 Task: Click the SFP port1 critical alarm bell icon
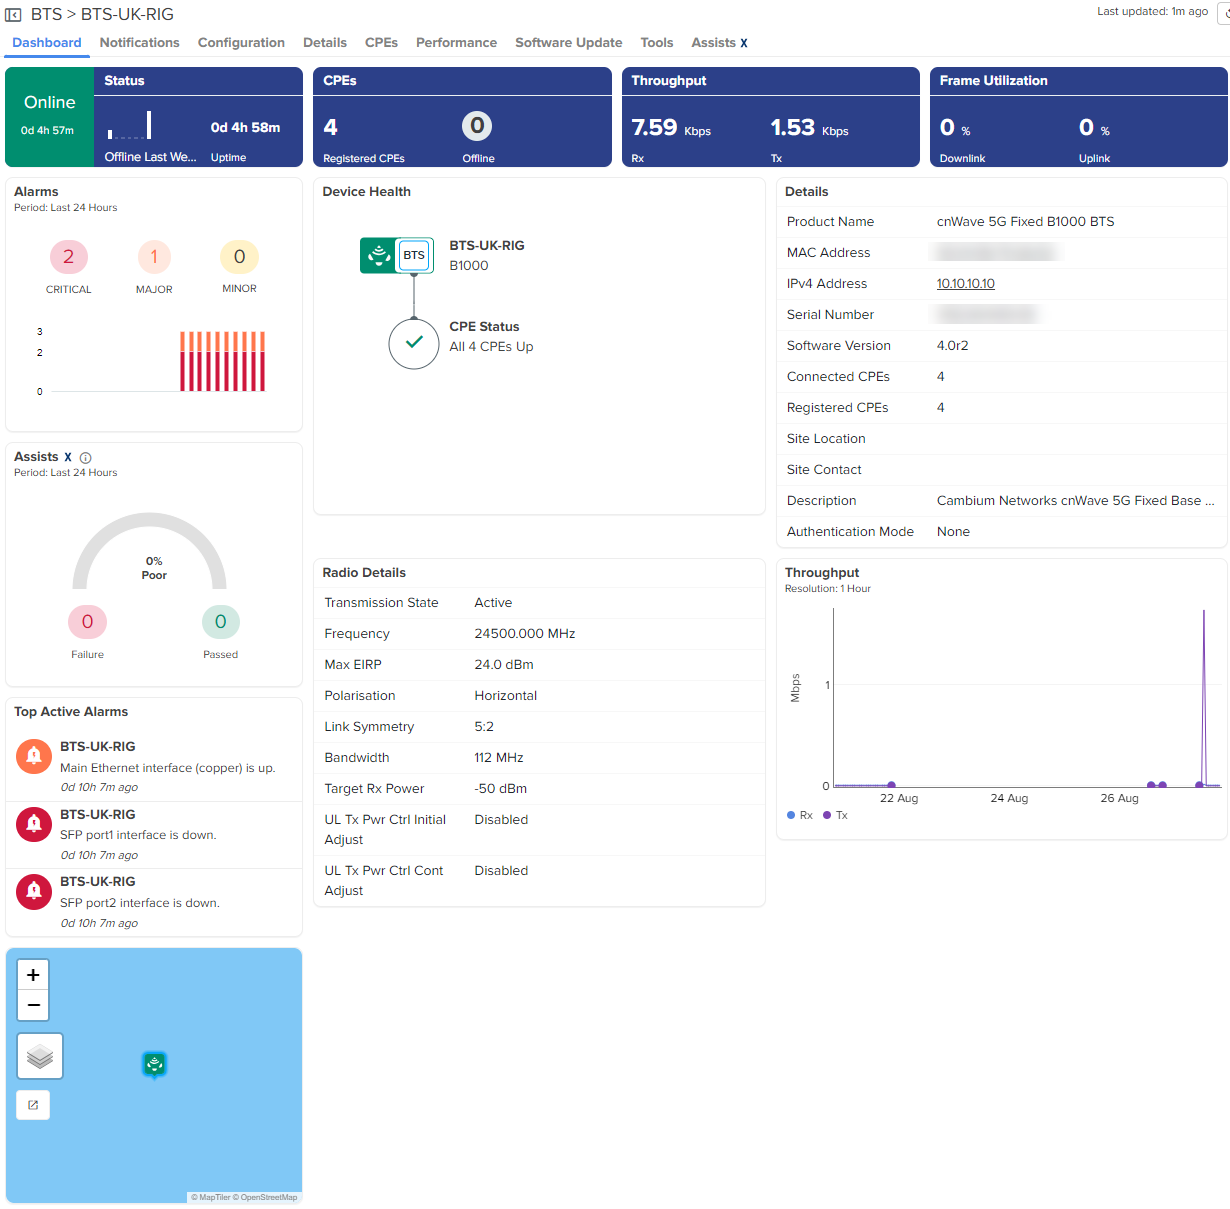[x=34, y=823]
